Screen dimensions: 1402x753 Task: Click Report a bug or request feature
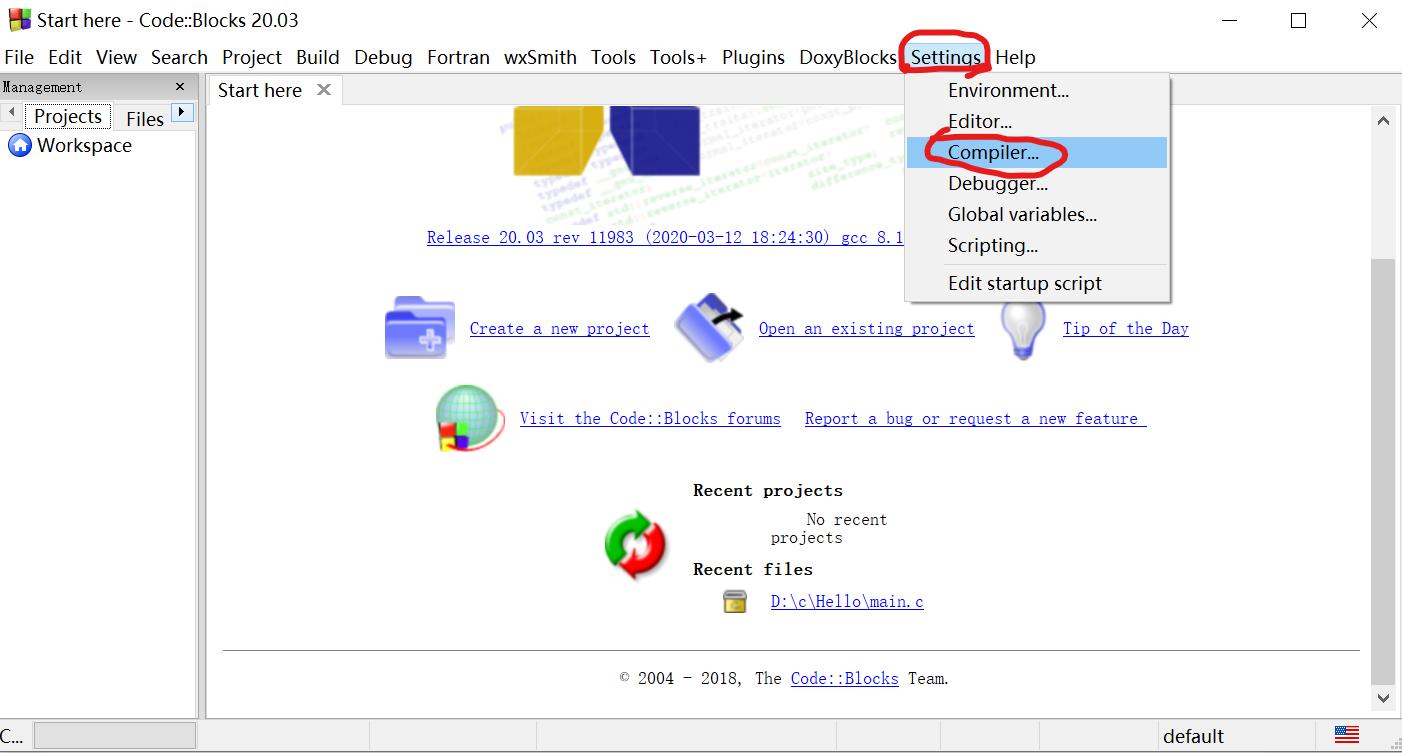click(x=976, y=418)
